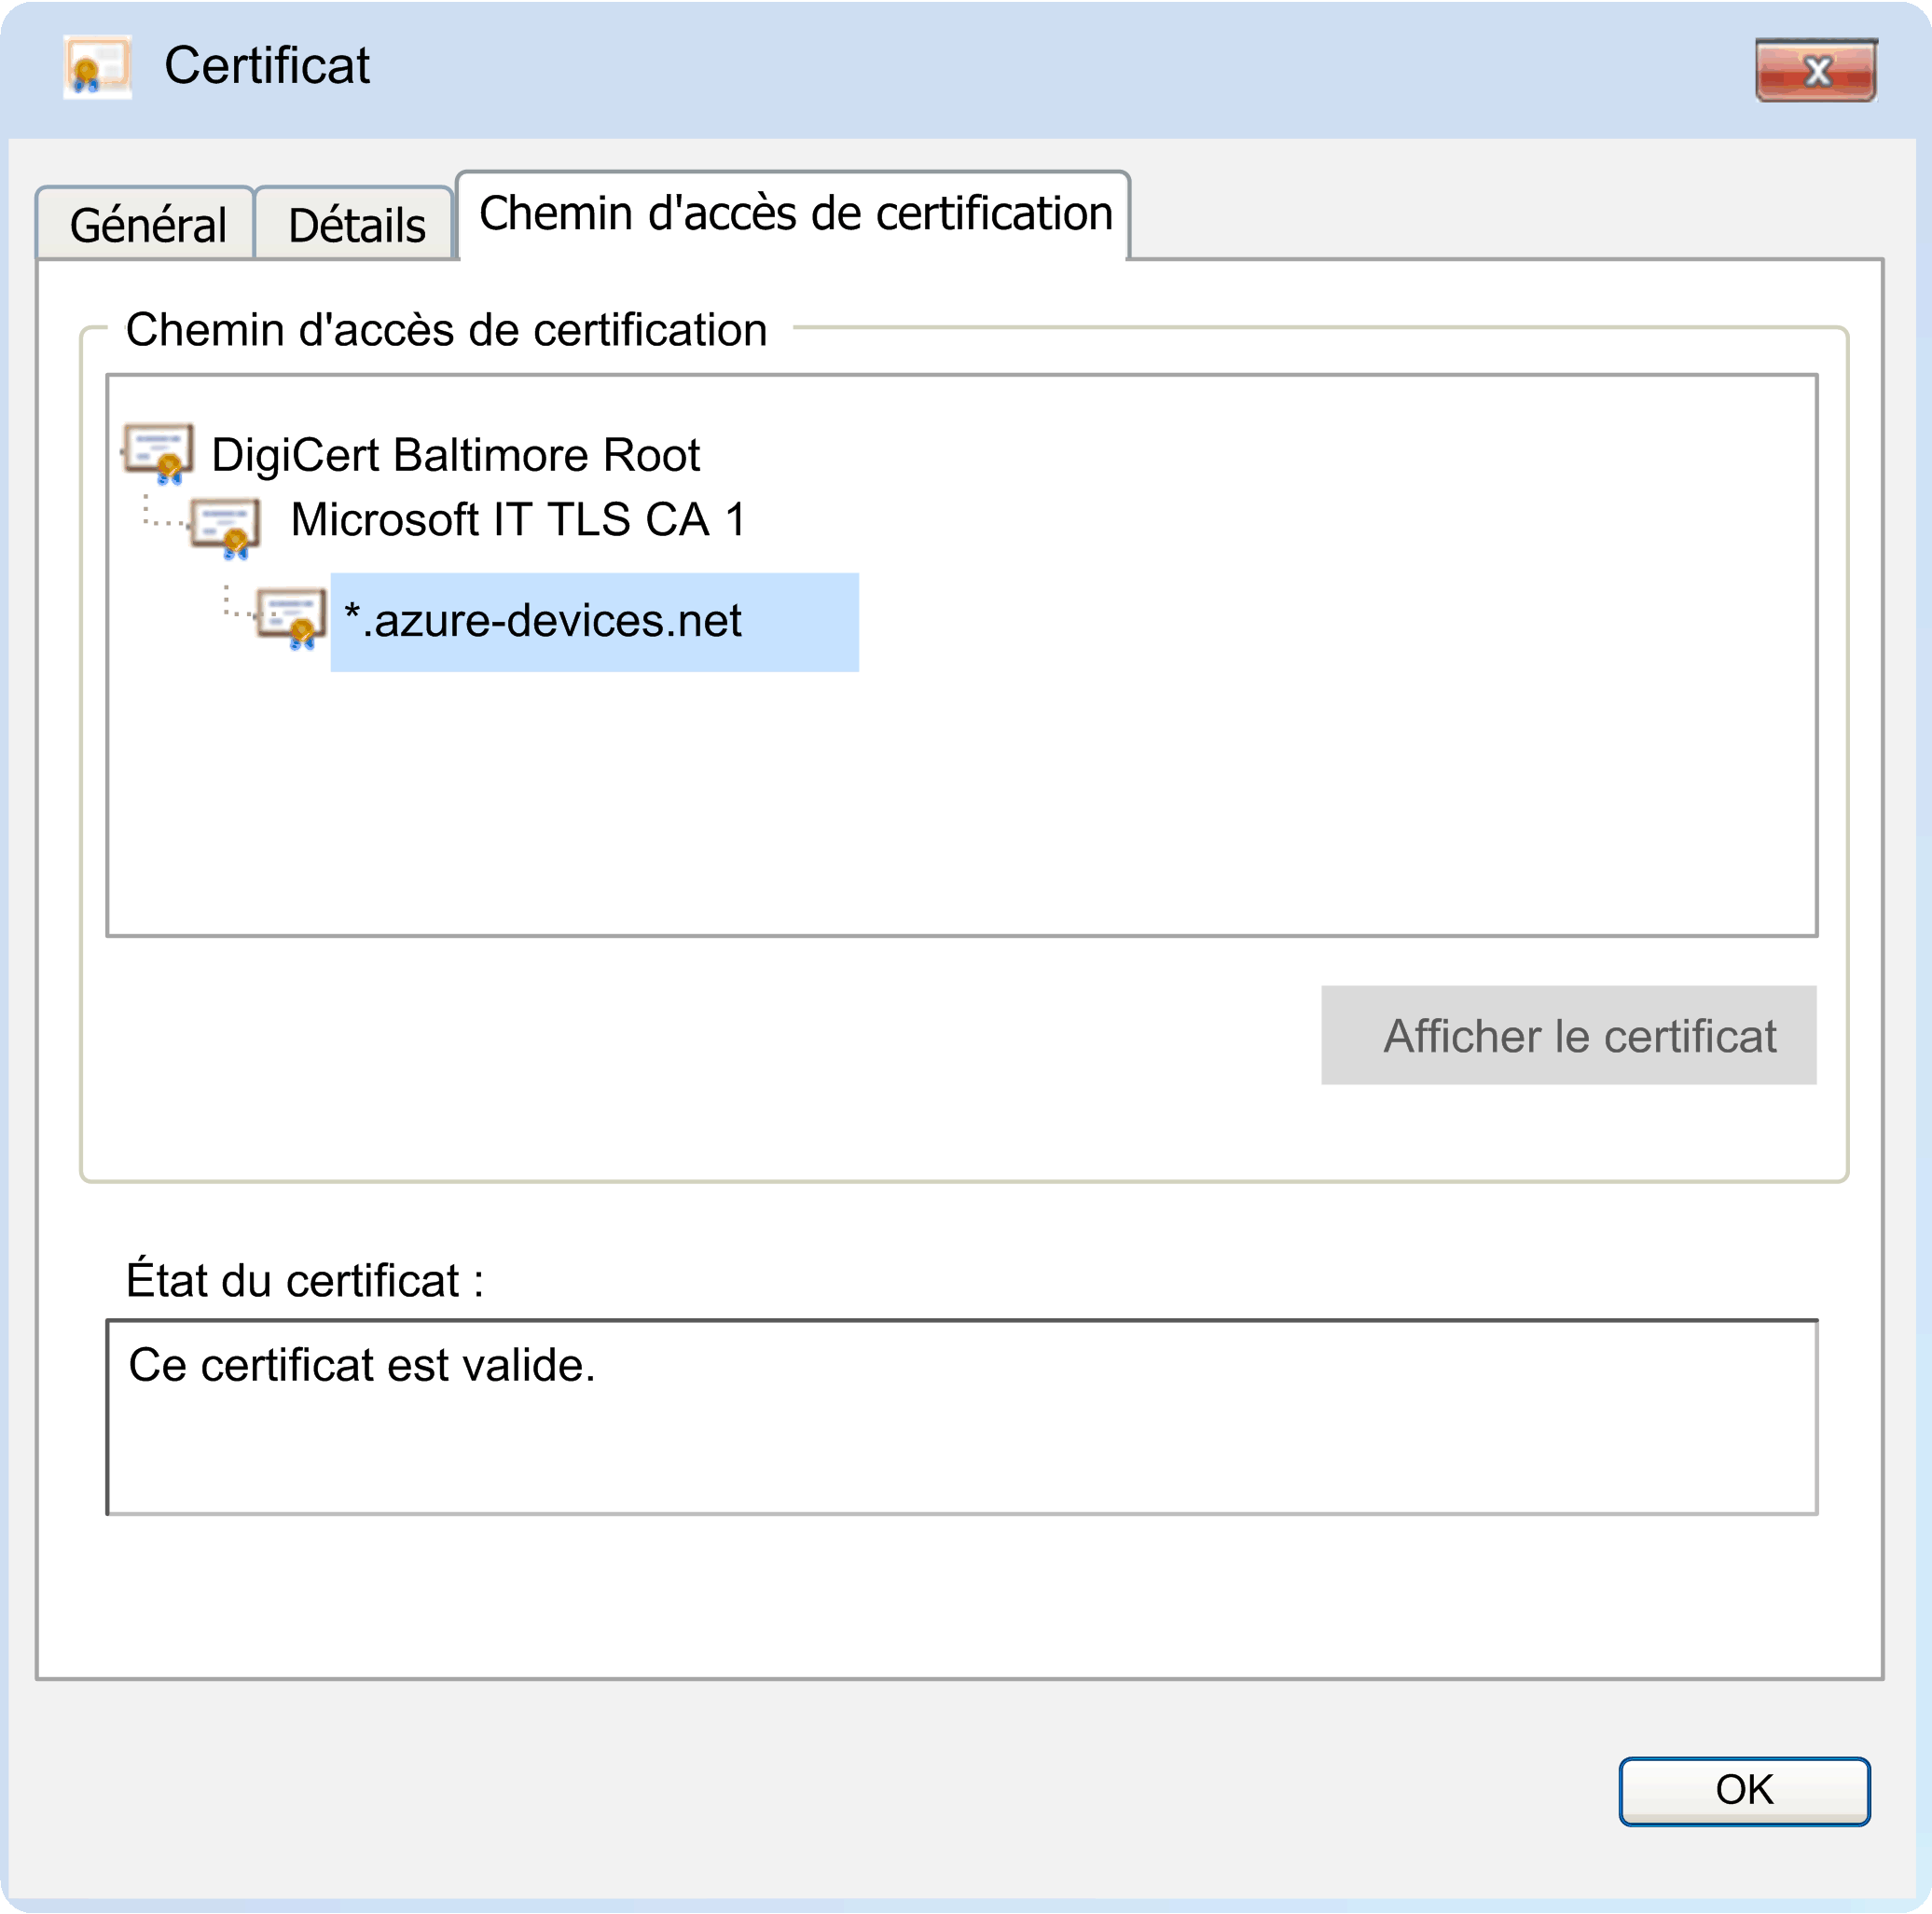
Task: Click the *.azure-devices.net certificate icon
Action: point(291,618)
